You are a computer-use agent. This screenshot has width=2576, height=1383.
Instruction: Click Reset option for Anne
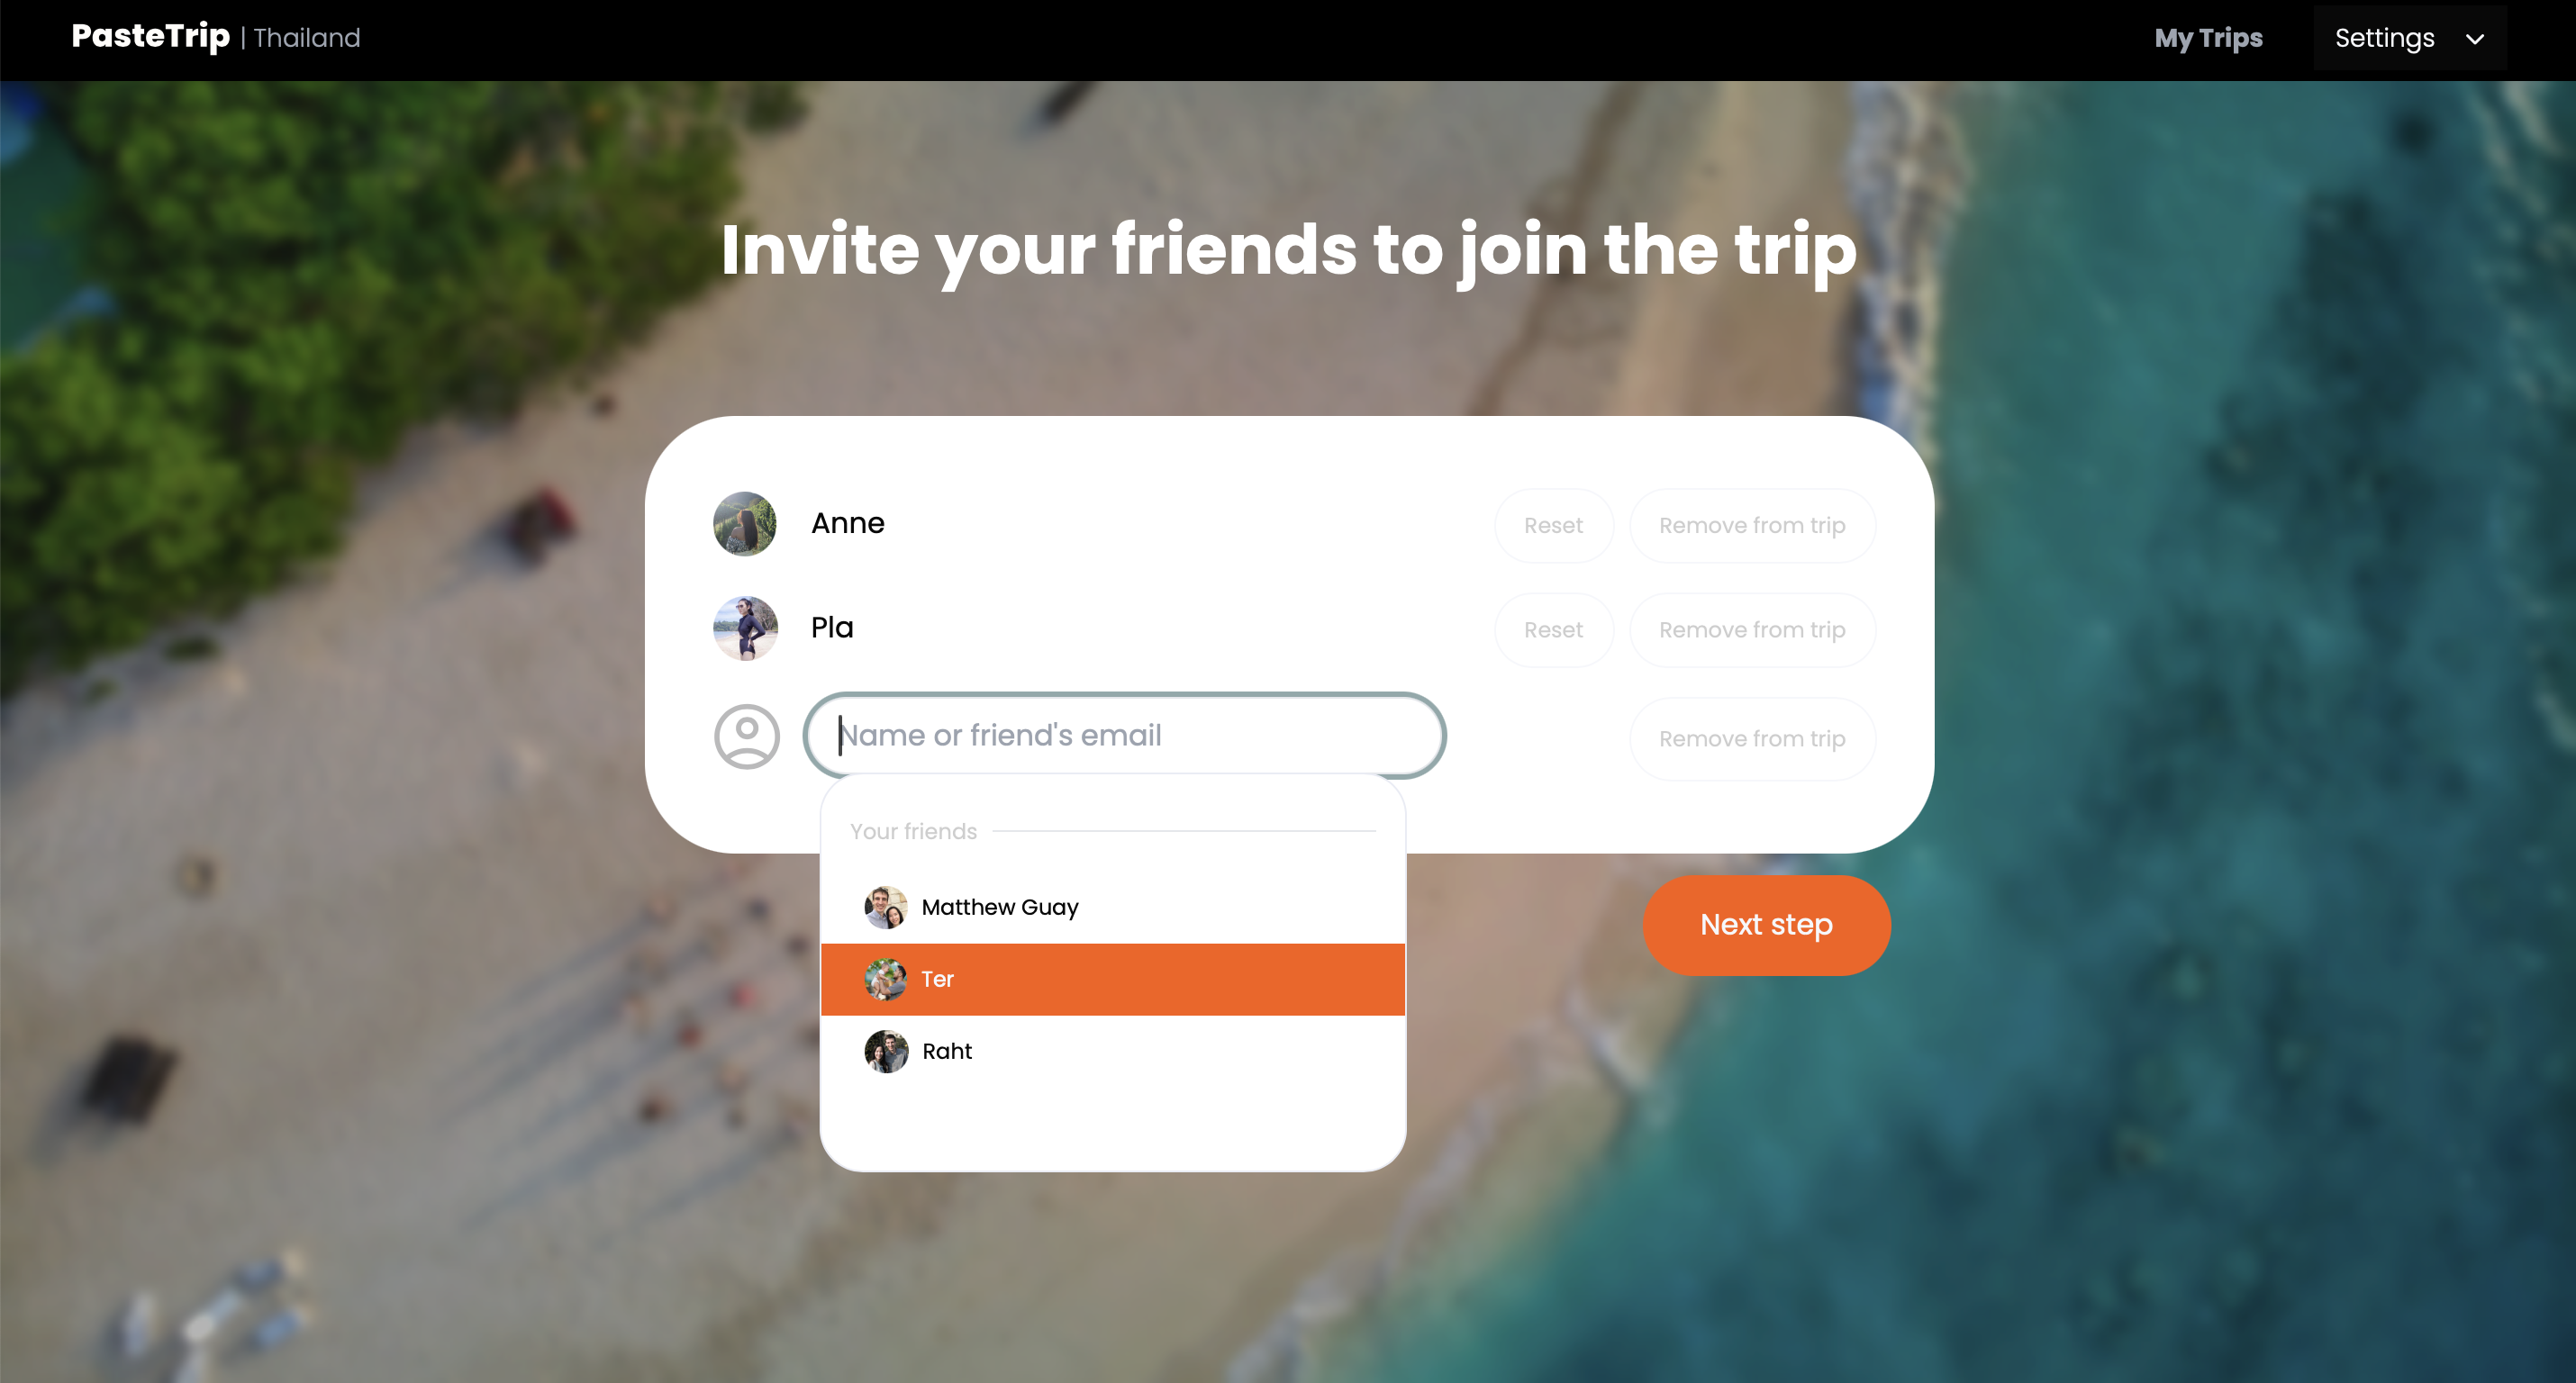coord(1552,525)
